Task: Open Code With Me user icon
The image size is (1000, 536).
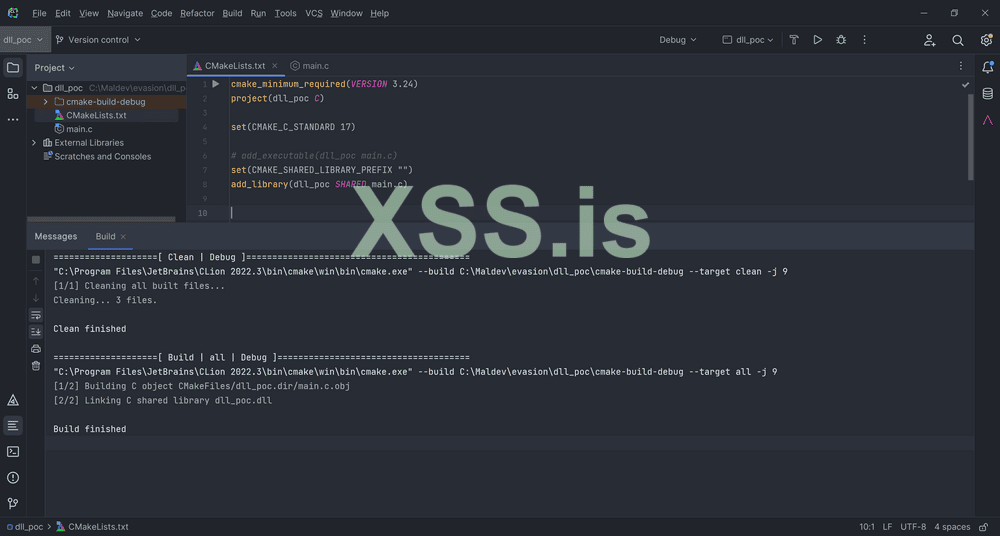Action: [x=930, y=40]
